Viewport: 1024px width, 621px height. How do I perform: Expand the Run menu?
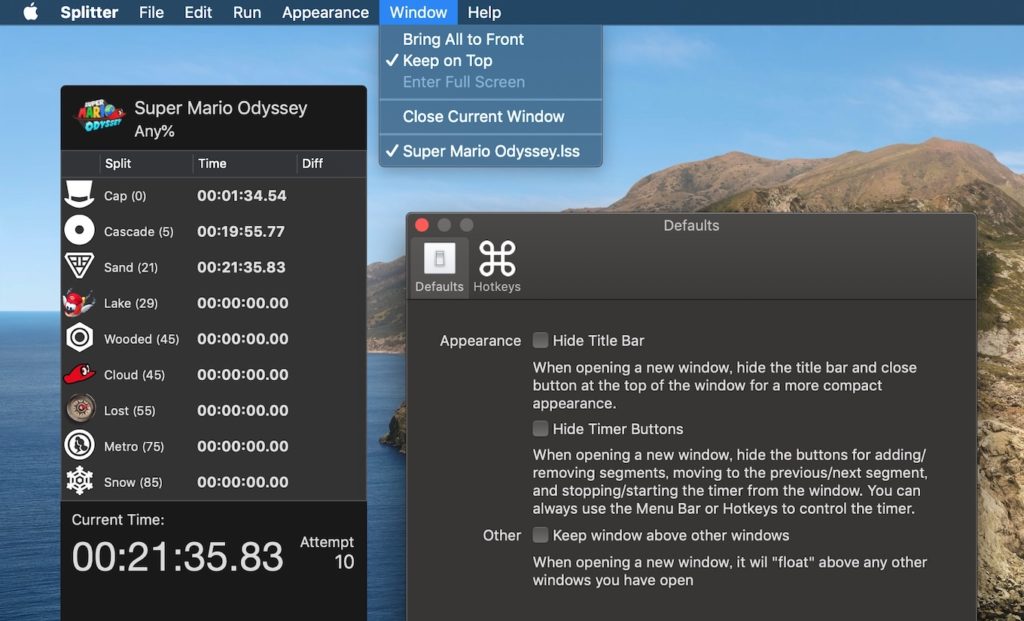(247, 13)
